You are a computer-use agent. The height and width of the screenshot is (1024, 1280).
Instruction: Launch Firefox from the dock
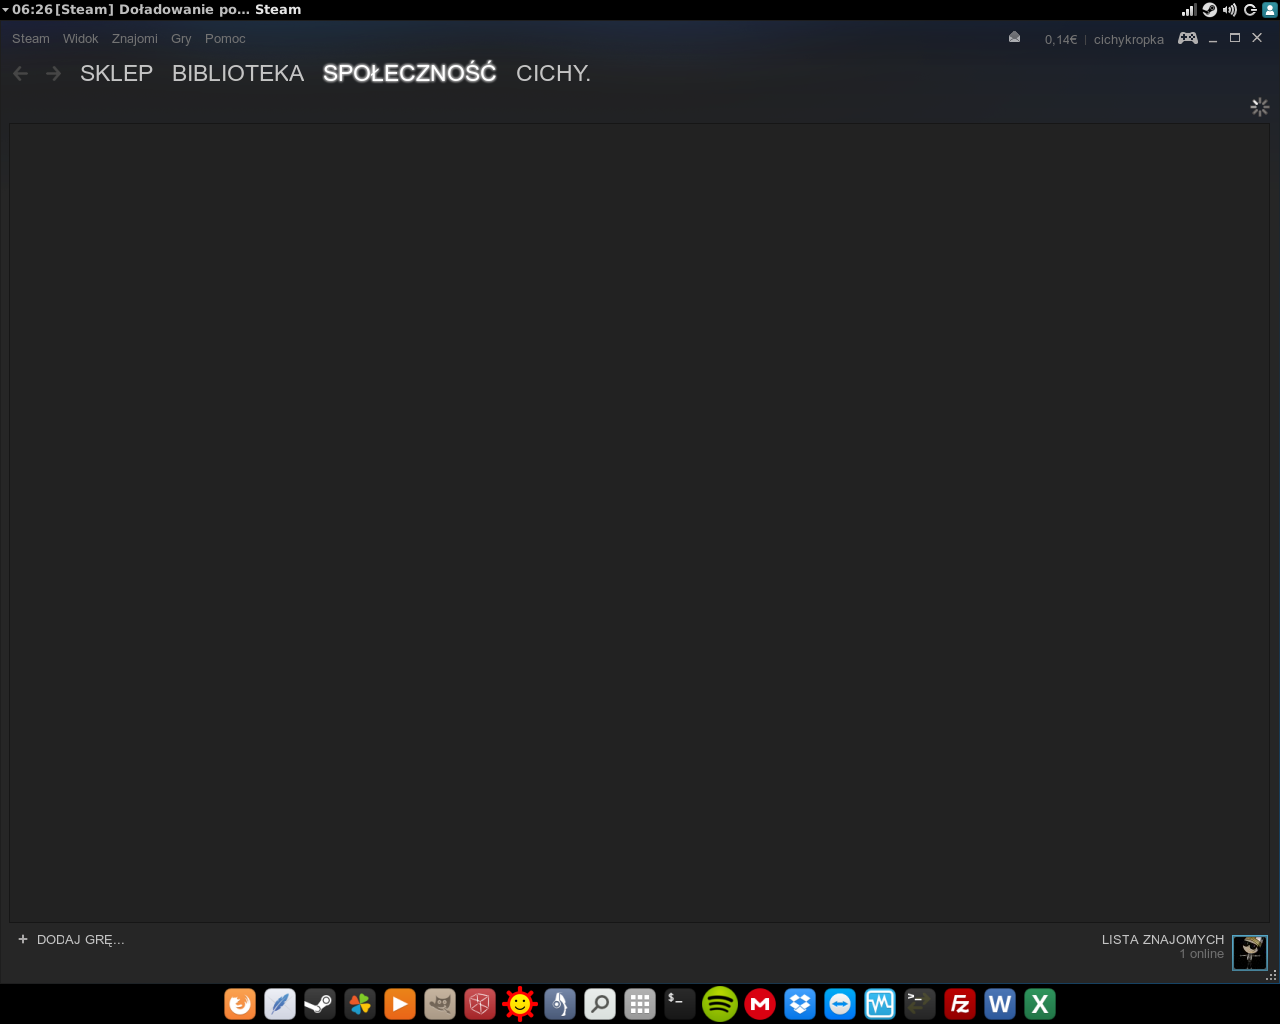point(240,1003)
